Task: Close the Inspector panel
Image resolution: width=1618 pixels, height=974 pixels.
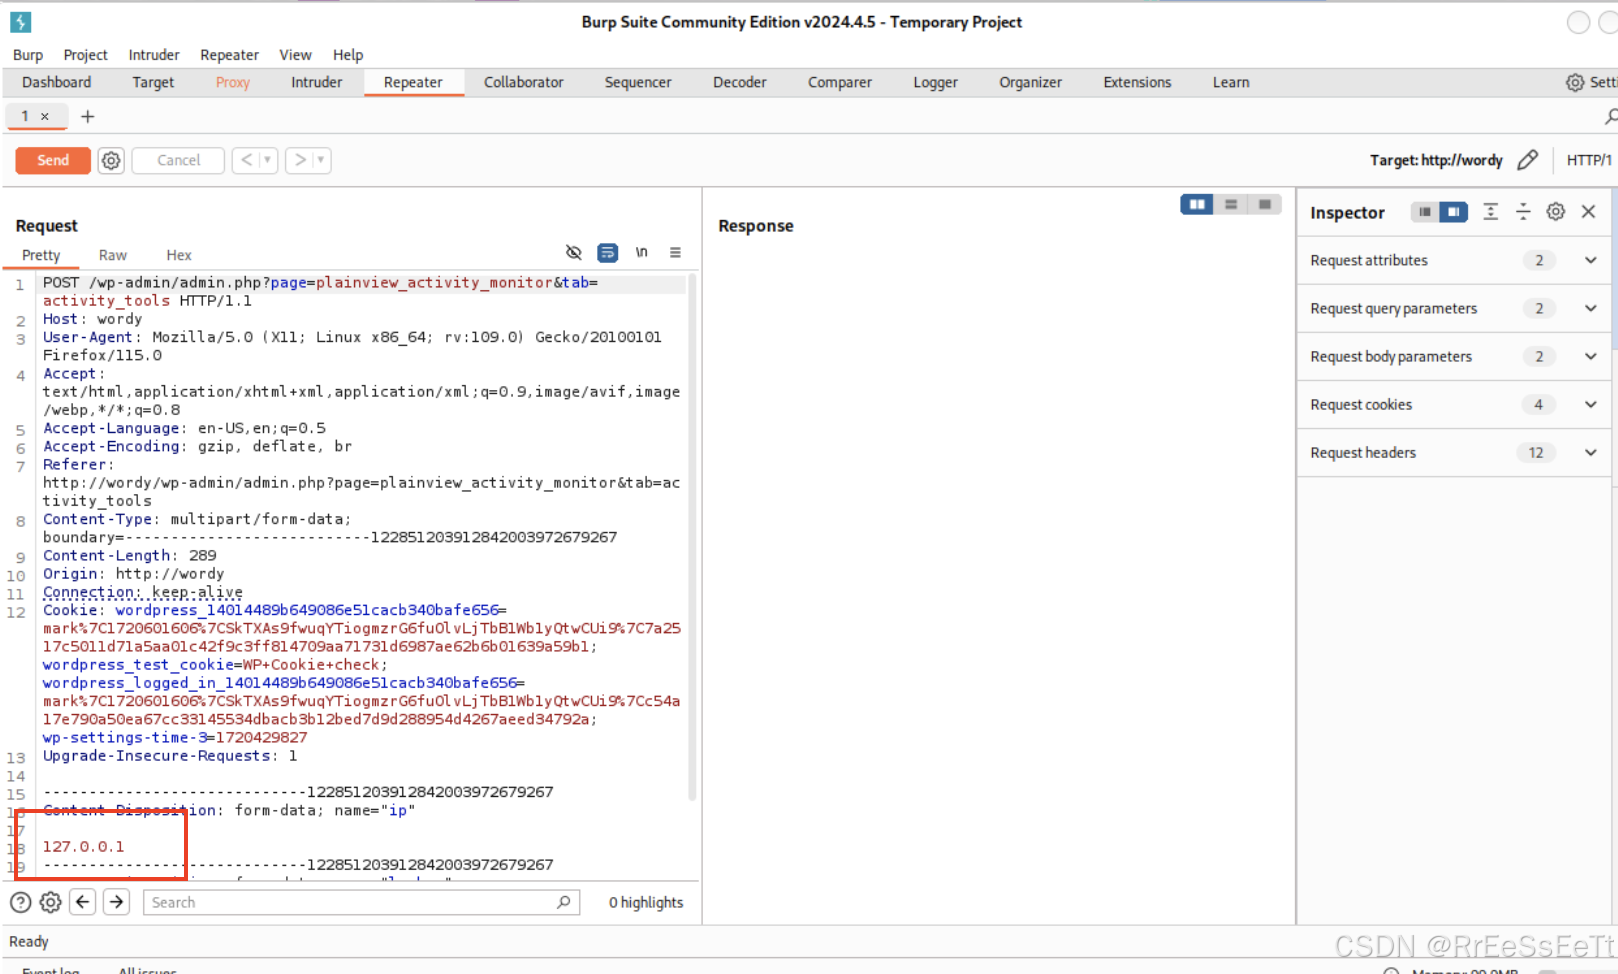Action: point(1588,211)
